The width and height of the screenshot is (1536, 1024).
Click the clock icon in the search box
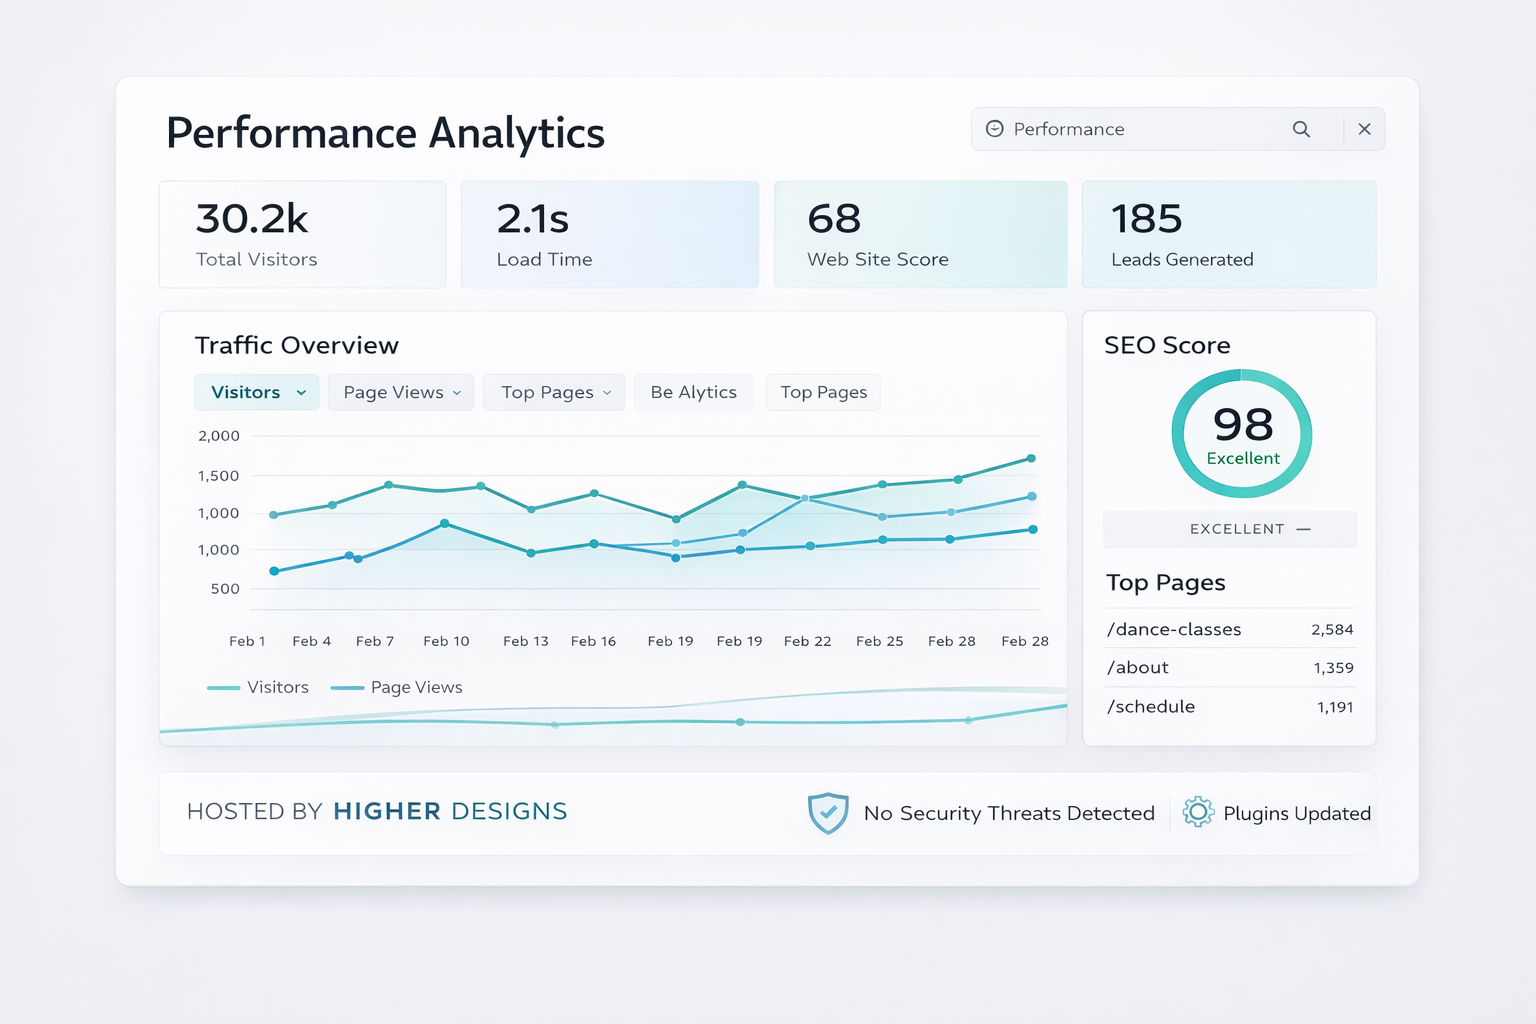coord(994,129)
